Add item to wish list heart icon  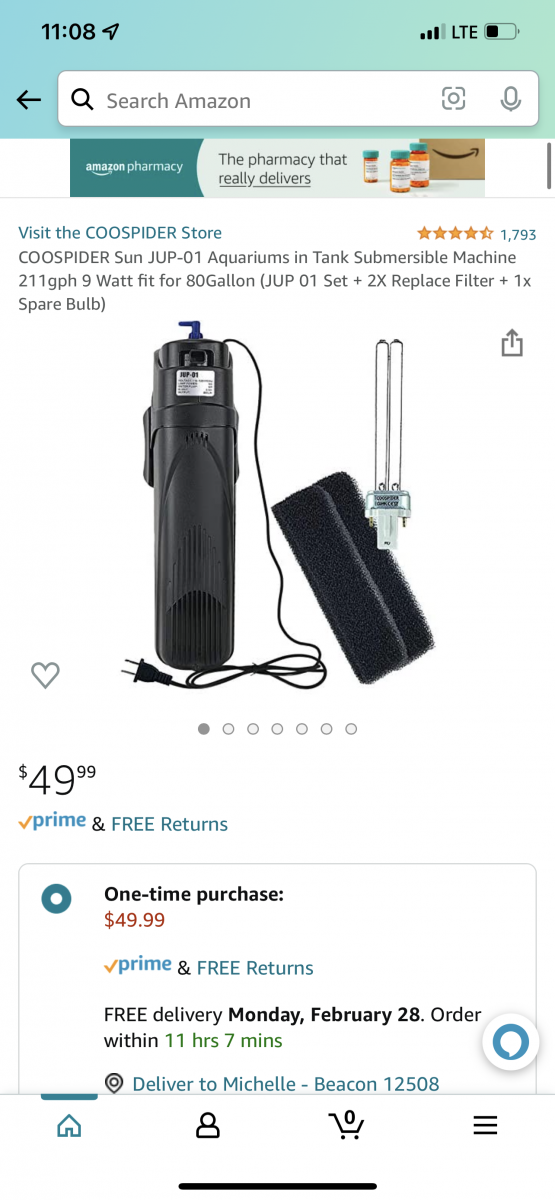coord(45,675)
